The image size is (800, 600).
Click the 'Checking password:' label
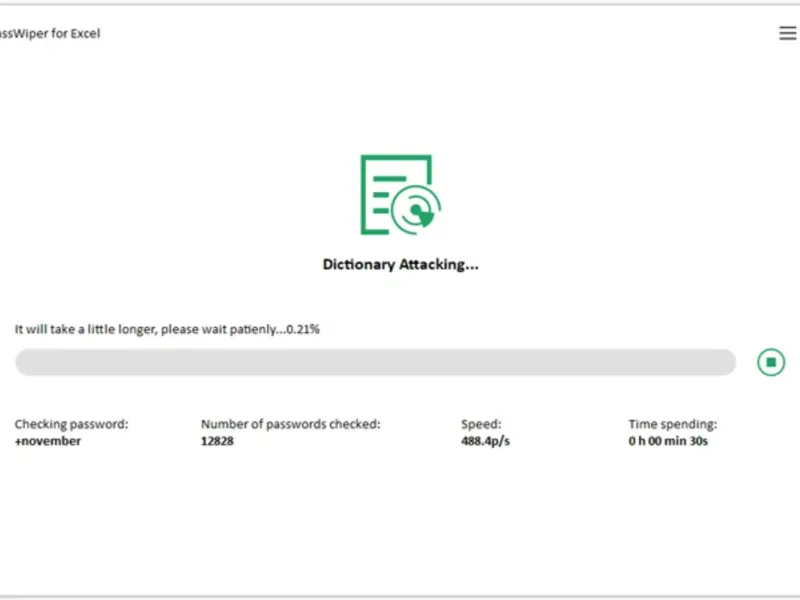pos(71,424)
